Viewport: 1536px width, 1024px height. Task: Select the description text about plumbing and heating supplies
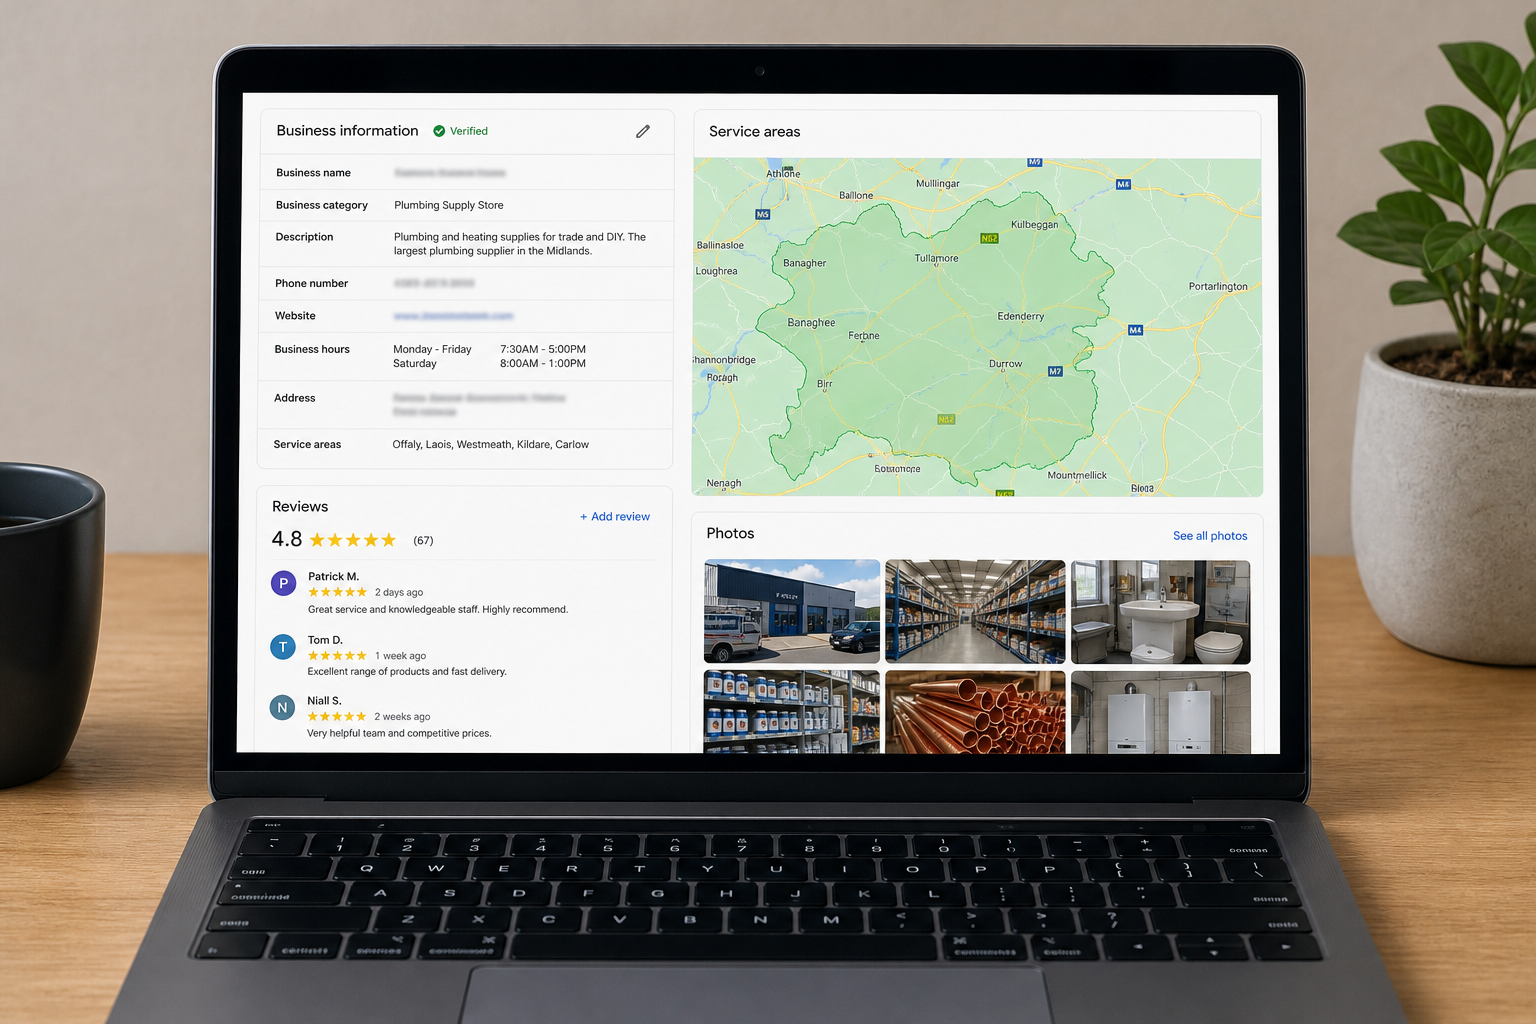pos(520,244)
